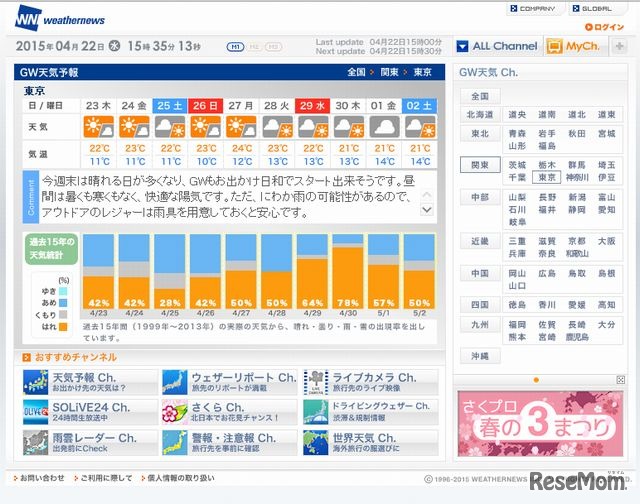Close the ad banner with the X icon
Image resolution: width=640 pixels, height=504 pixels.
coord(620,380)
